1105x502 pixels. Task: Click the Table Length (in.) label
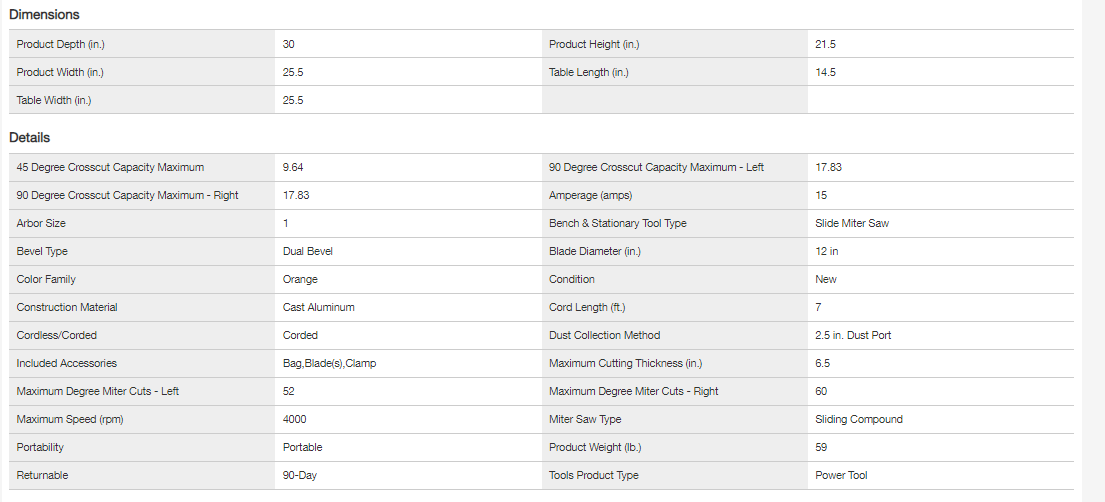point(589,73)
